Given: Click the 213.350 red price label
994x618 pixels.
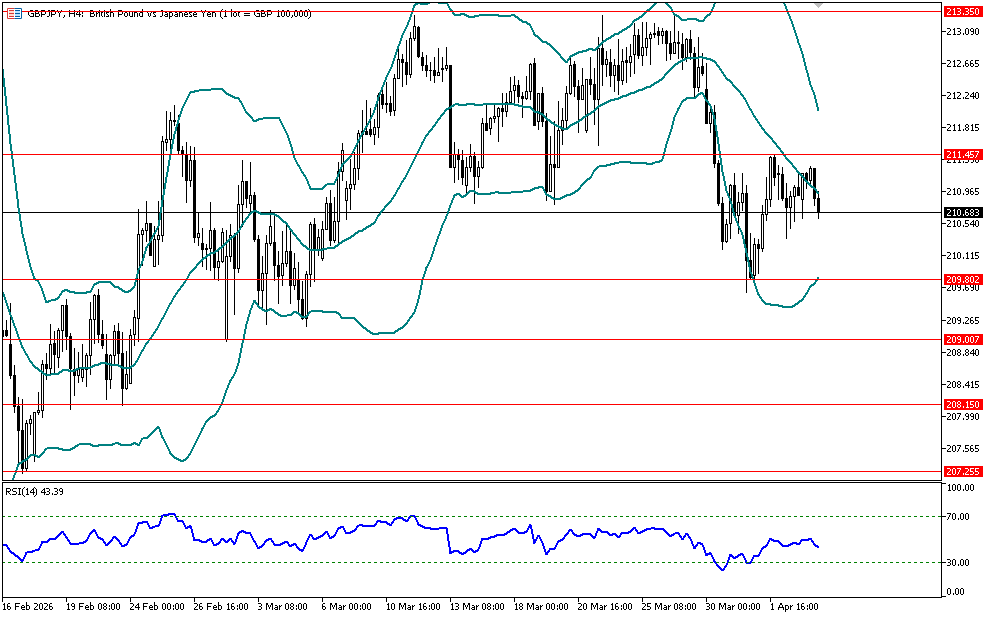Looking at the screenshot, I should coord(962,11).
